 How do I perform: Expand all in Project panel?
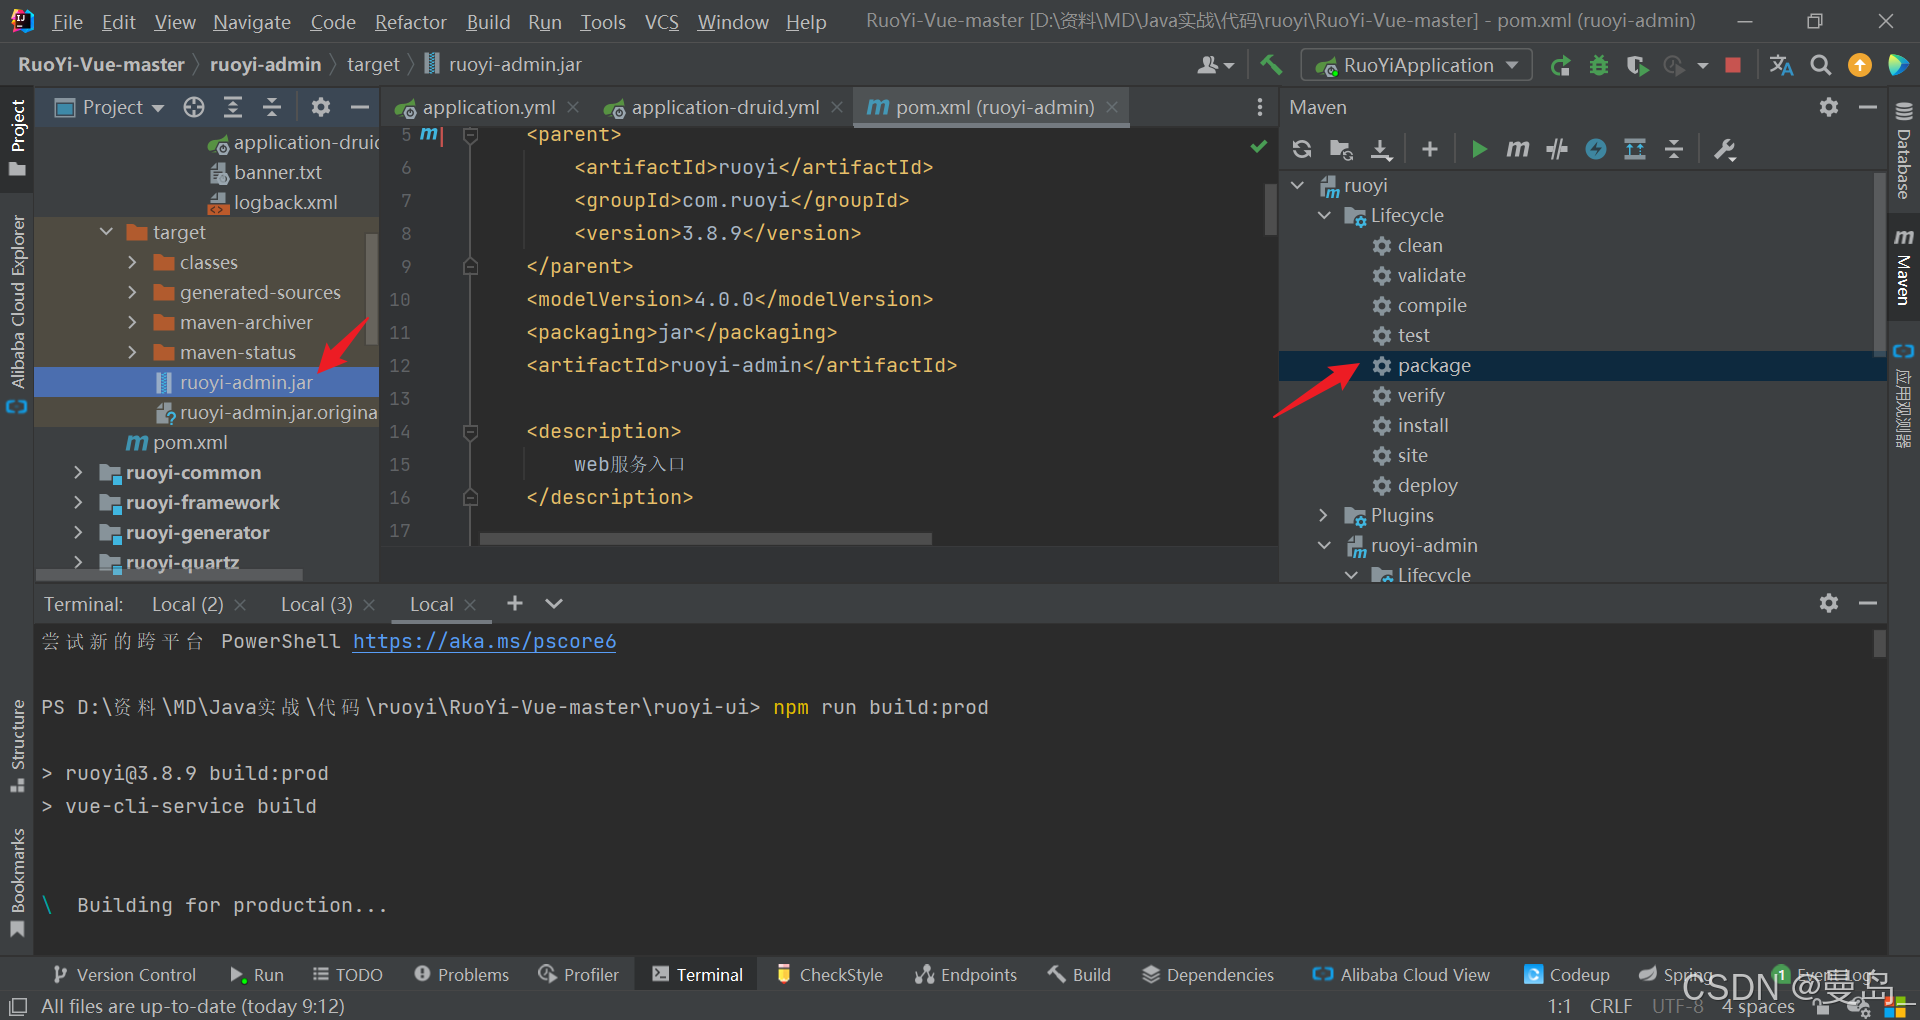coord(233,107)
